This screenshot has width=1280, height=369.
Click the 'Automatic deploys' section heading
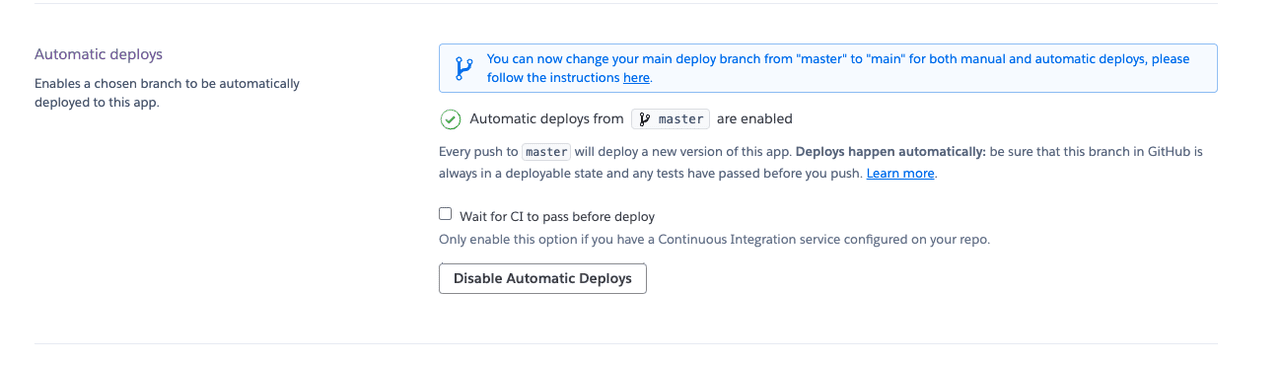pos(98,54)
